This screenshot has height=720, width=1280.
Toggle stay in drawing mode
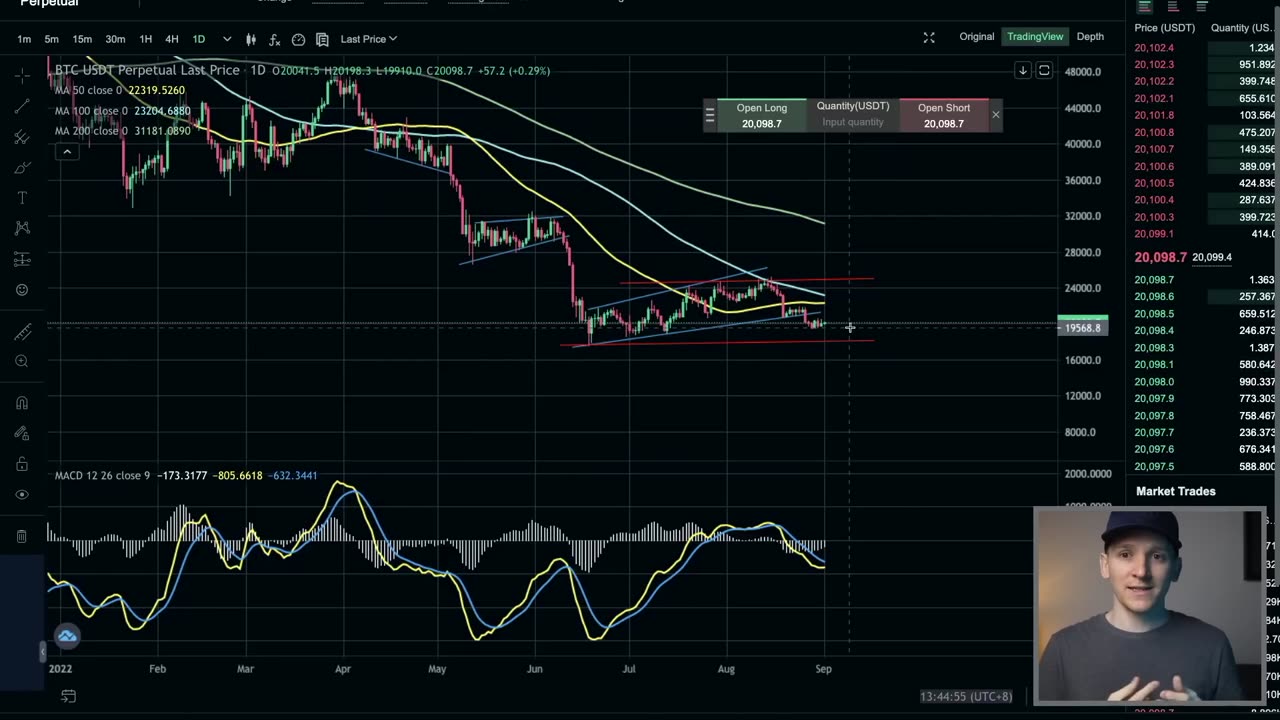tap(22, 433)
